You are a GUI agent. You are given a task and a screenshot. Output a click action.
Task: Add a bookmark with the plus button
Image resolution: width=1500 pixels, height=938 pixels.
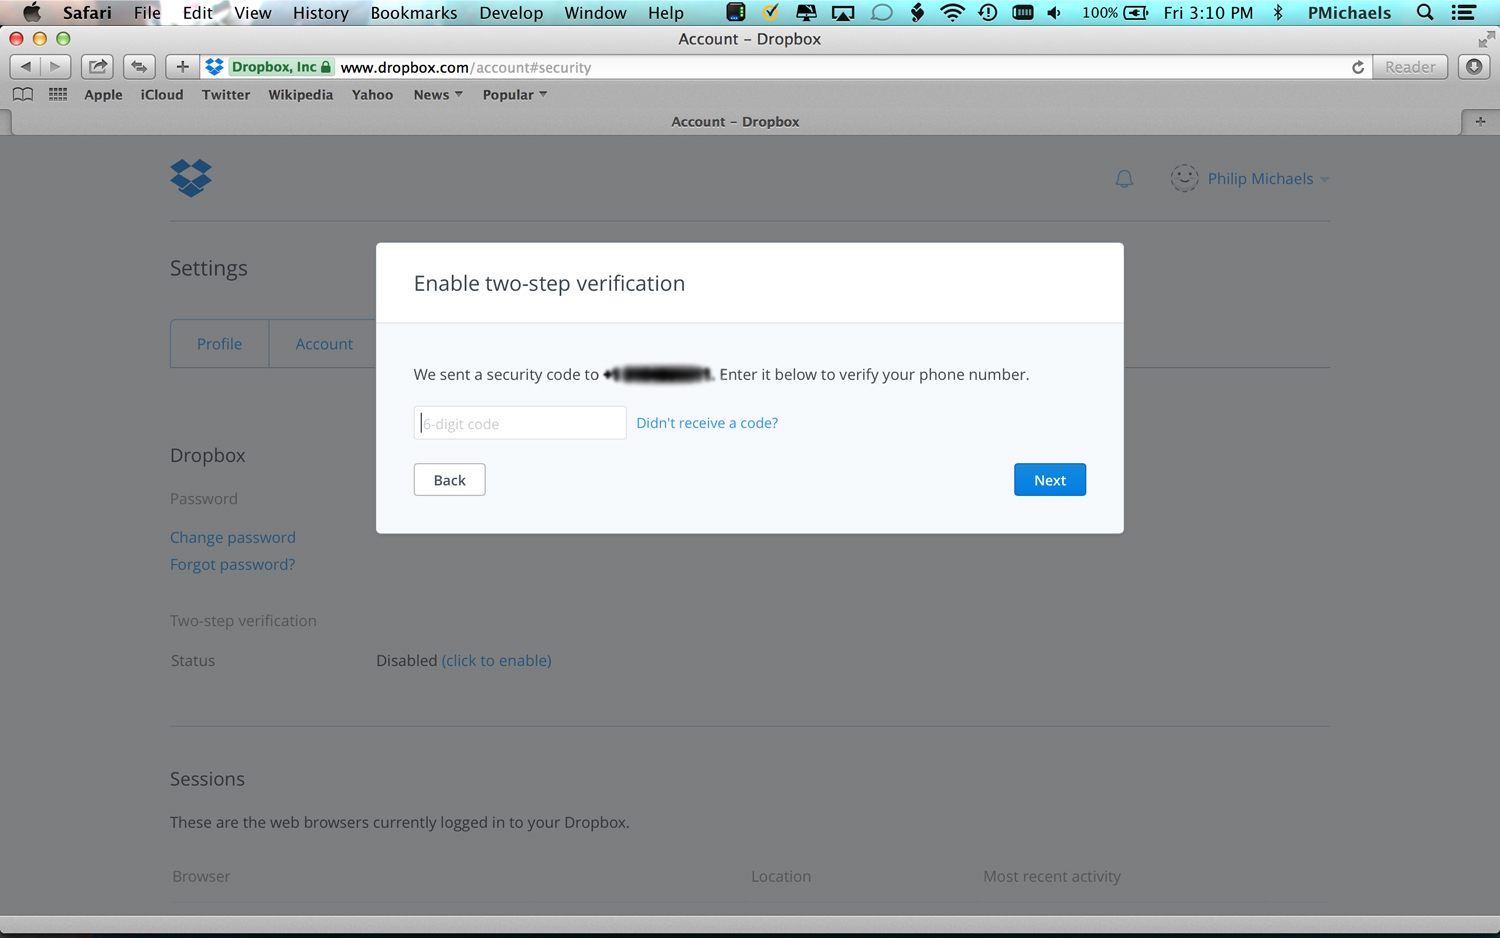click(182, 67)
